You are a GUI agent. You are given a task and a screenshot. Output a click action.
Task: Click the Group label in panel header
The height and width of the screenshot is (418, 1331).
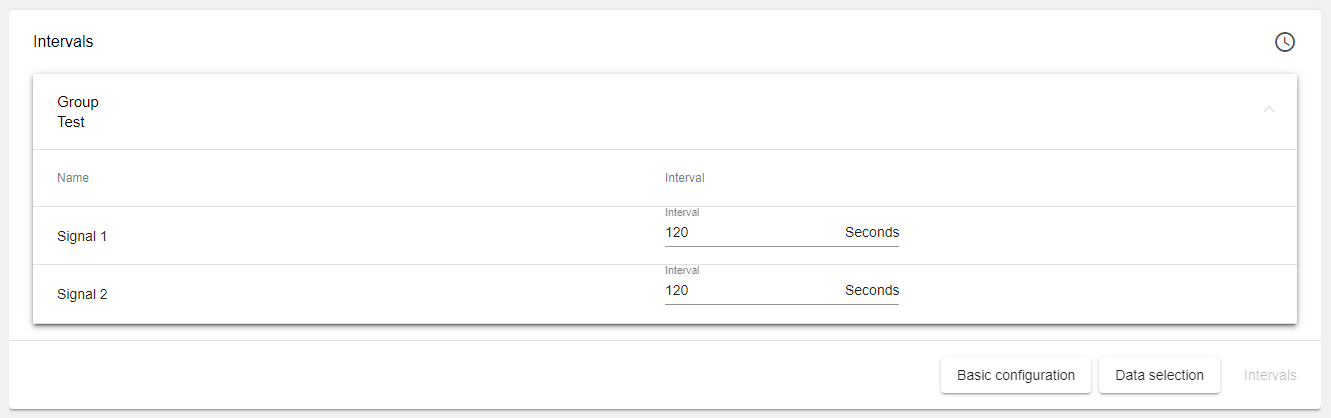pyautogui.click(x=78, y=102)
